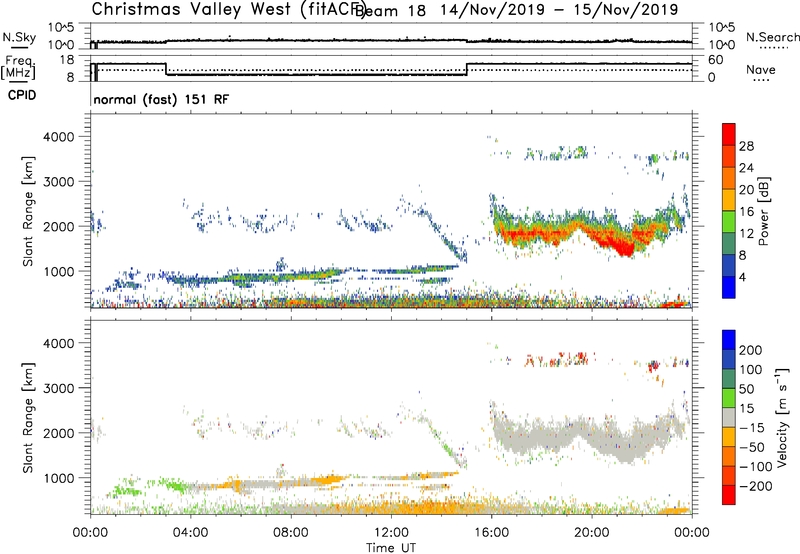Click the "-50" label on velocity colorbar

coord(752,447)
